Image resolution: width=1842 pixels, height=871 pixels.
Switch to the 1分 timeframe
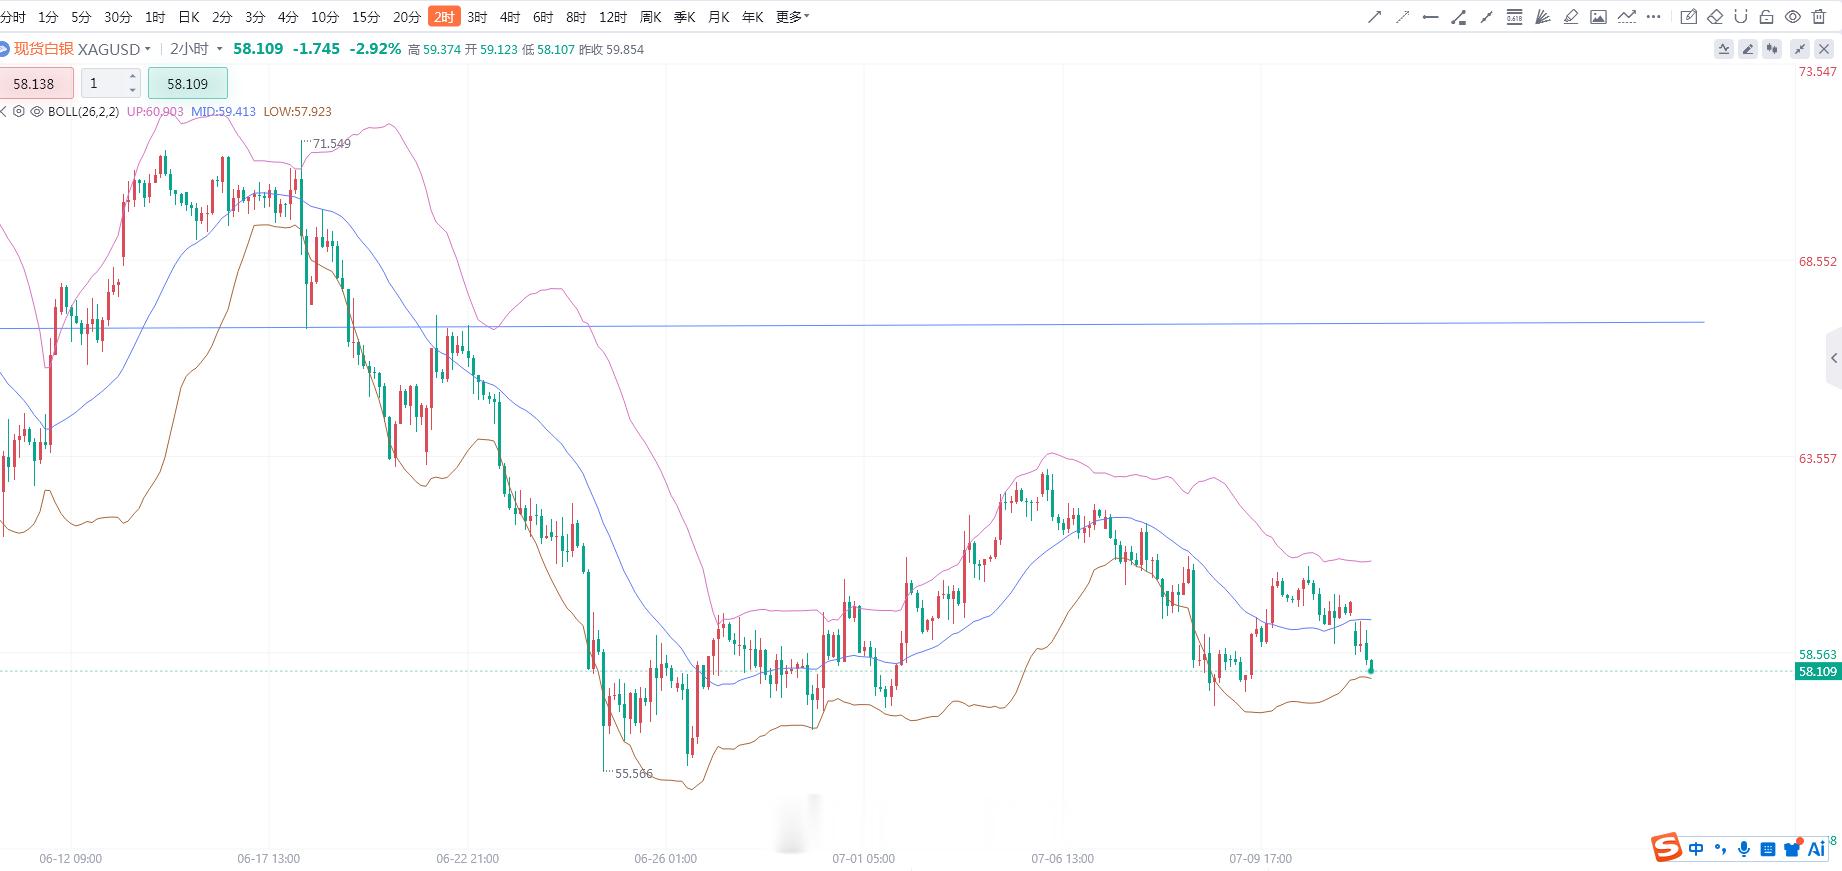tap(48, 17)
